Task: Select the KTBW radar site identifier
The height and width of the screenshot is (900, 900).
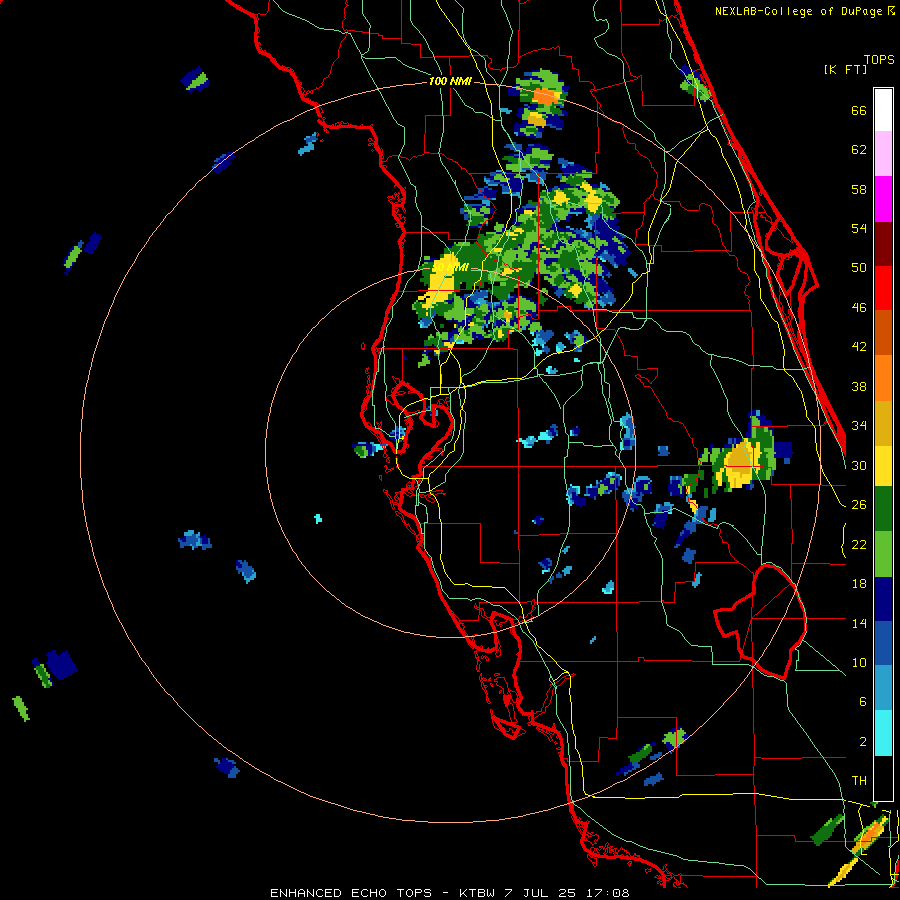Action: click(476, 893)
